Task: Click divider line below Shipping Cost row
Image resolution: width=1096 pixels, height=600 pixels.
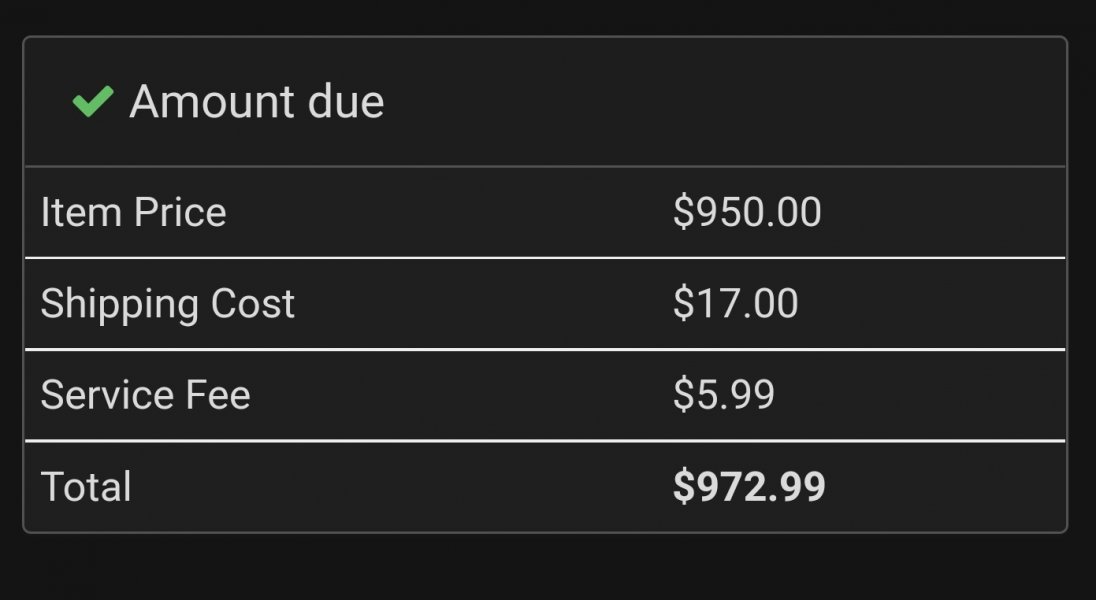Action: coord(545,349)
